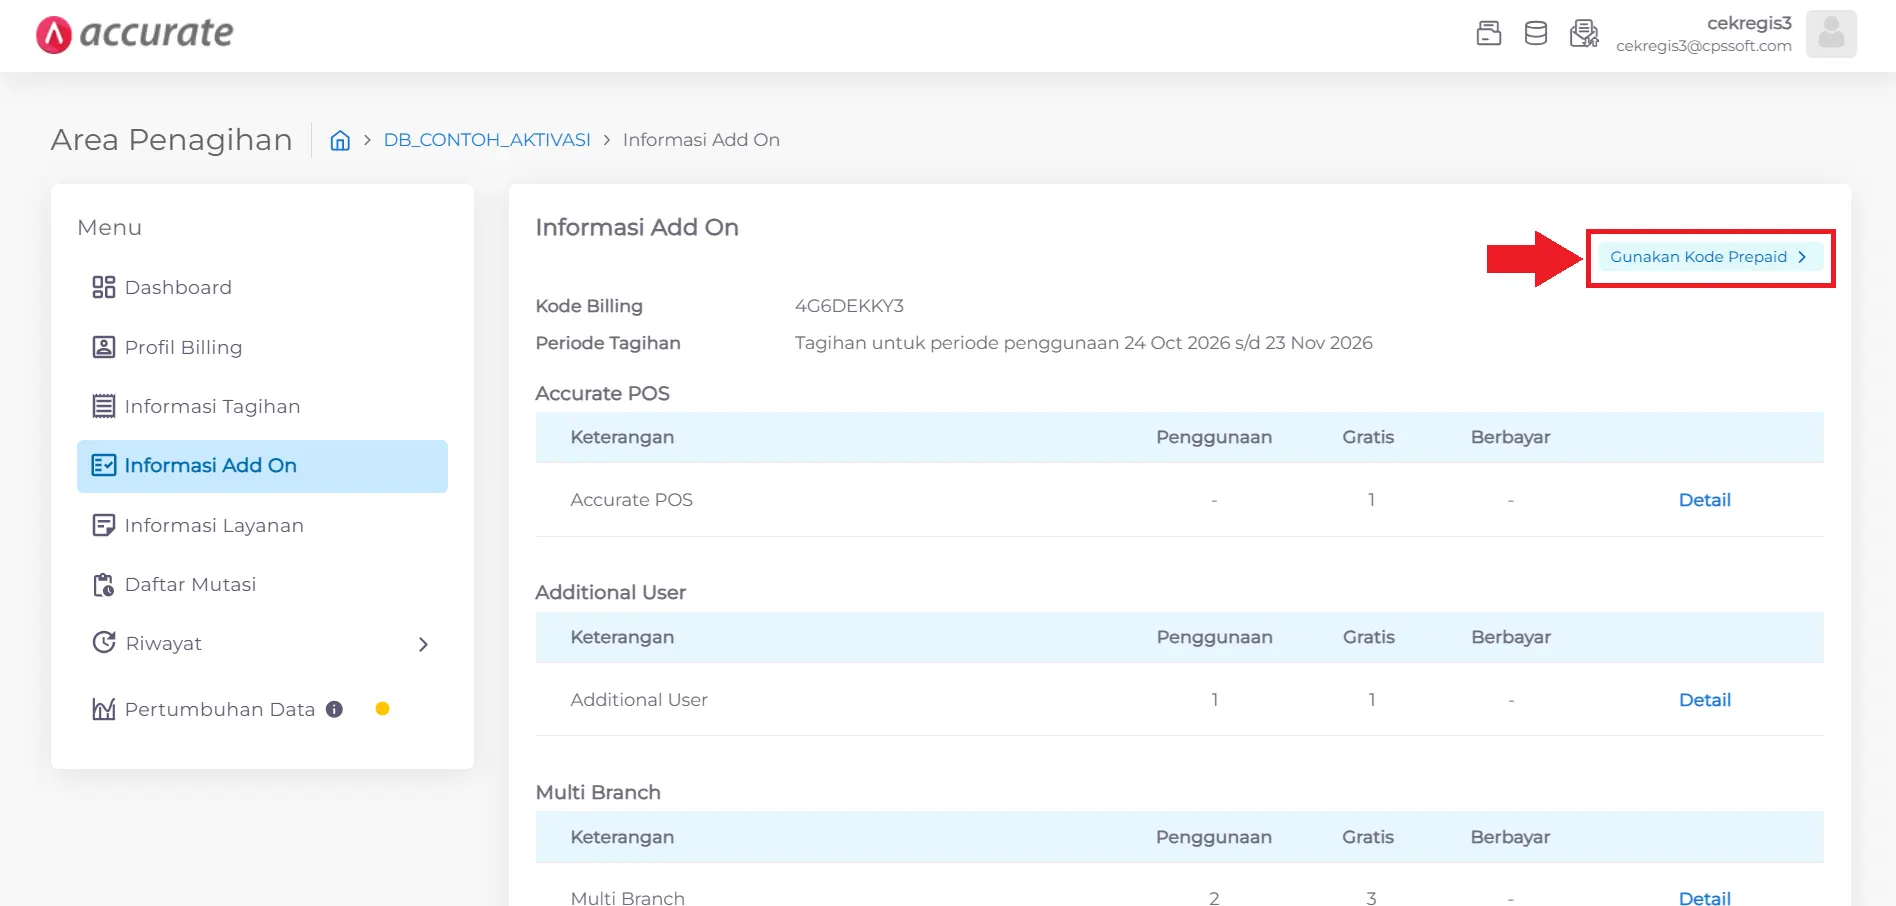Viewport: 1896px width, 906px height.
Task: Click the Gunakan Kode Prepaid button
Action: [1709, 257]
